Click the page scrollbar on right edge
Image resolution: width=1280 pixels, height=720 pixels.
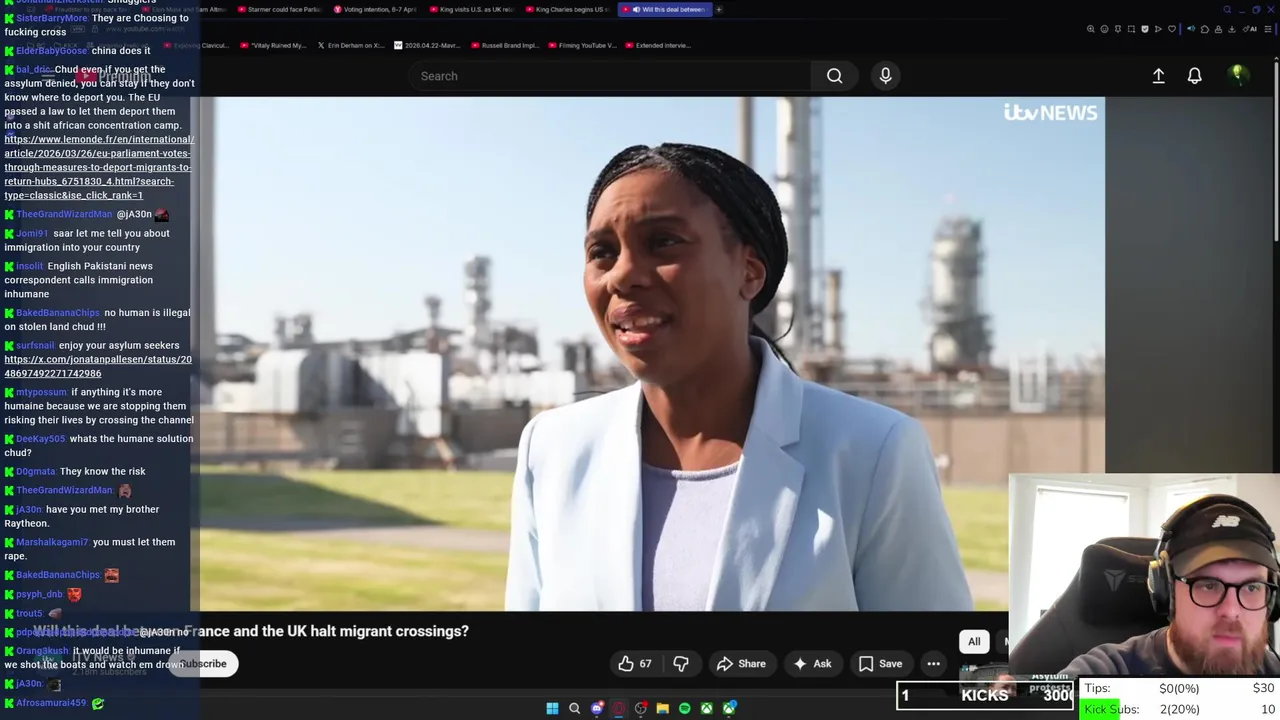[x=1276, y=150]
